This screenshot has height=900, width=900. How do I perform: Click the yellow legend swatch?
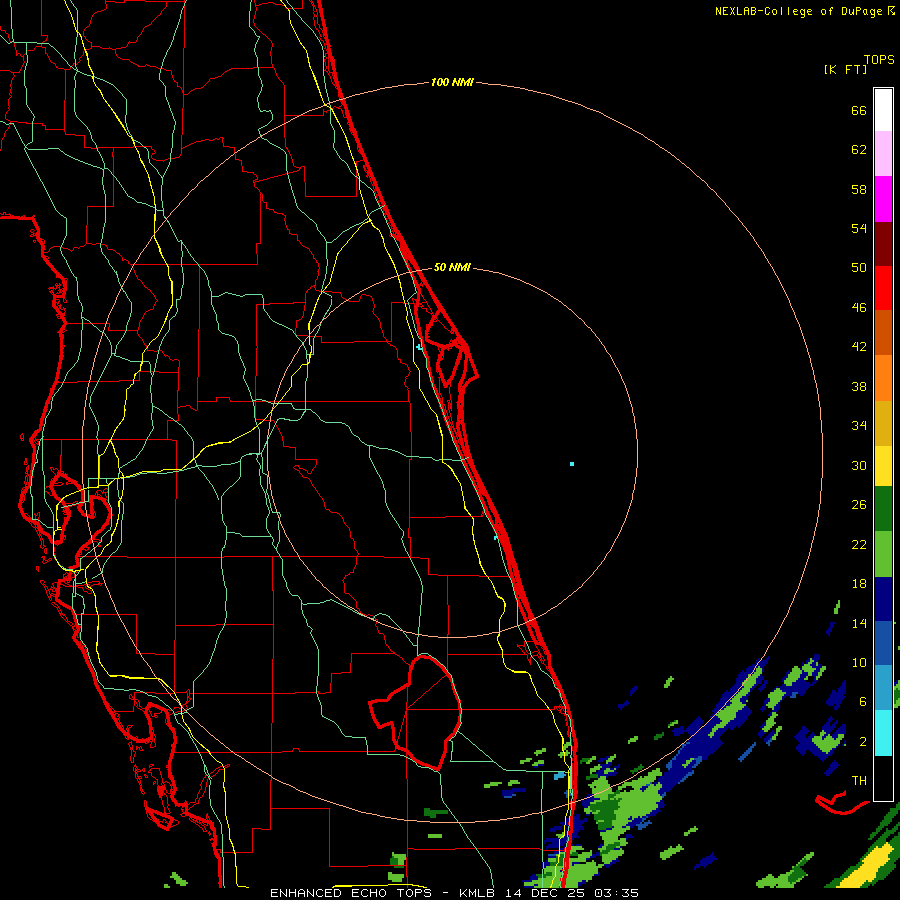(x=883, y=466)
